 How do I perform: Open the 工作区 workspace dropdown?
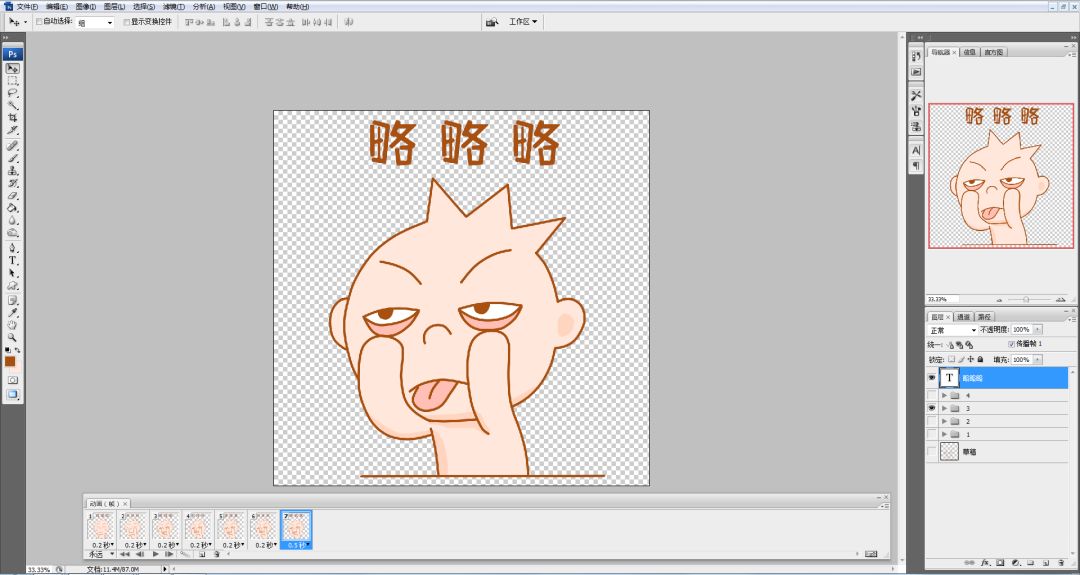[x=523, y=21]
